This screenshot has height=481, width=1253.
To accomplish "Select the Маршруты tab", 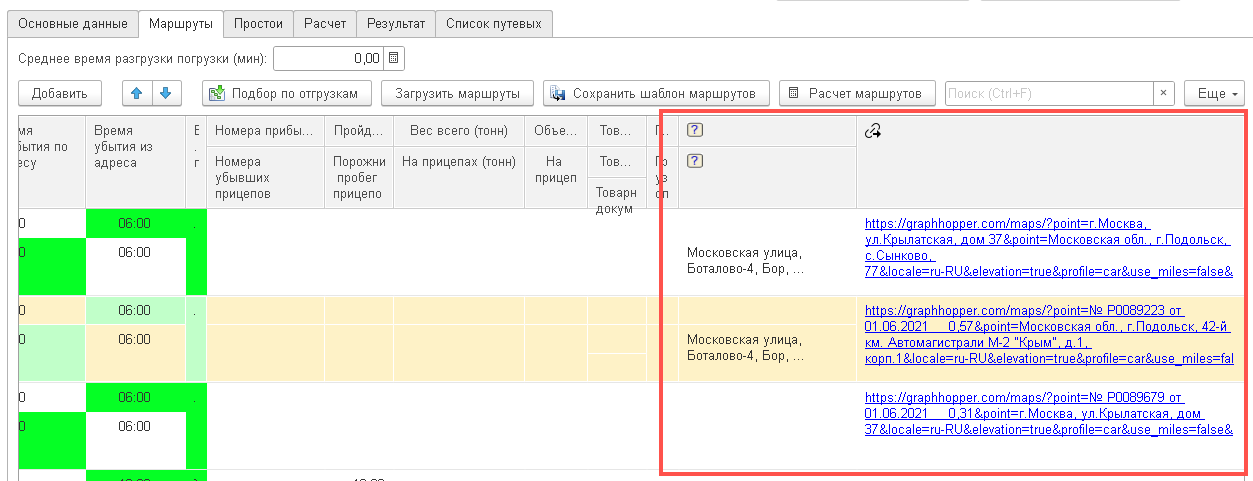I will (x=180, y=23).
